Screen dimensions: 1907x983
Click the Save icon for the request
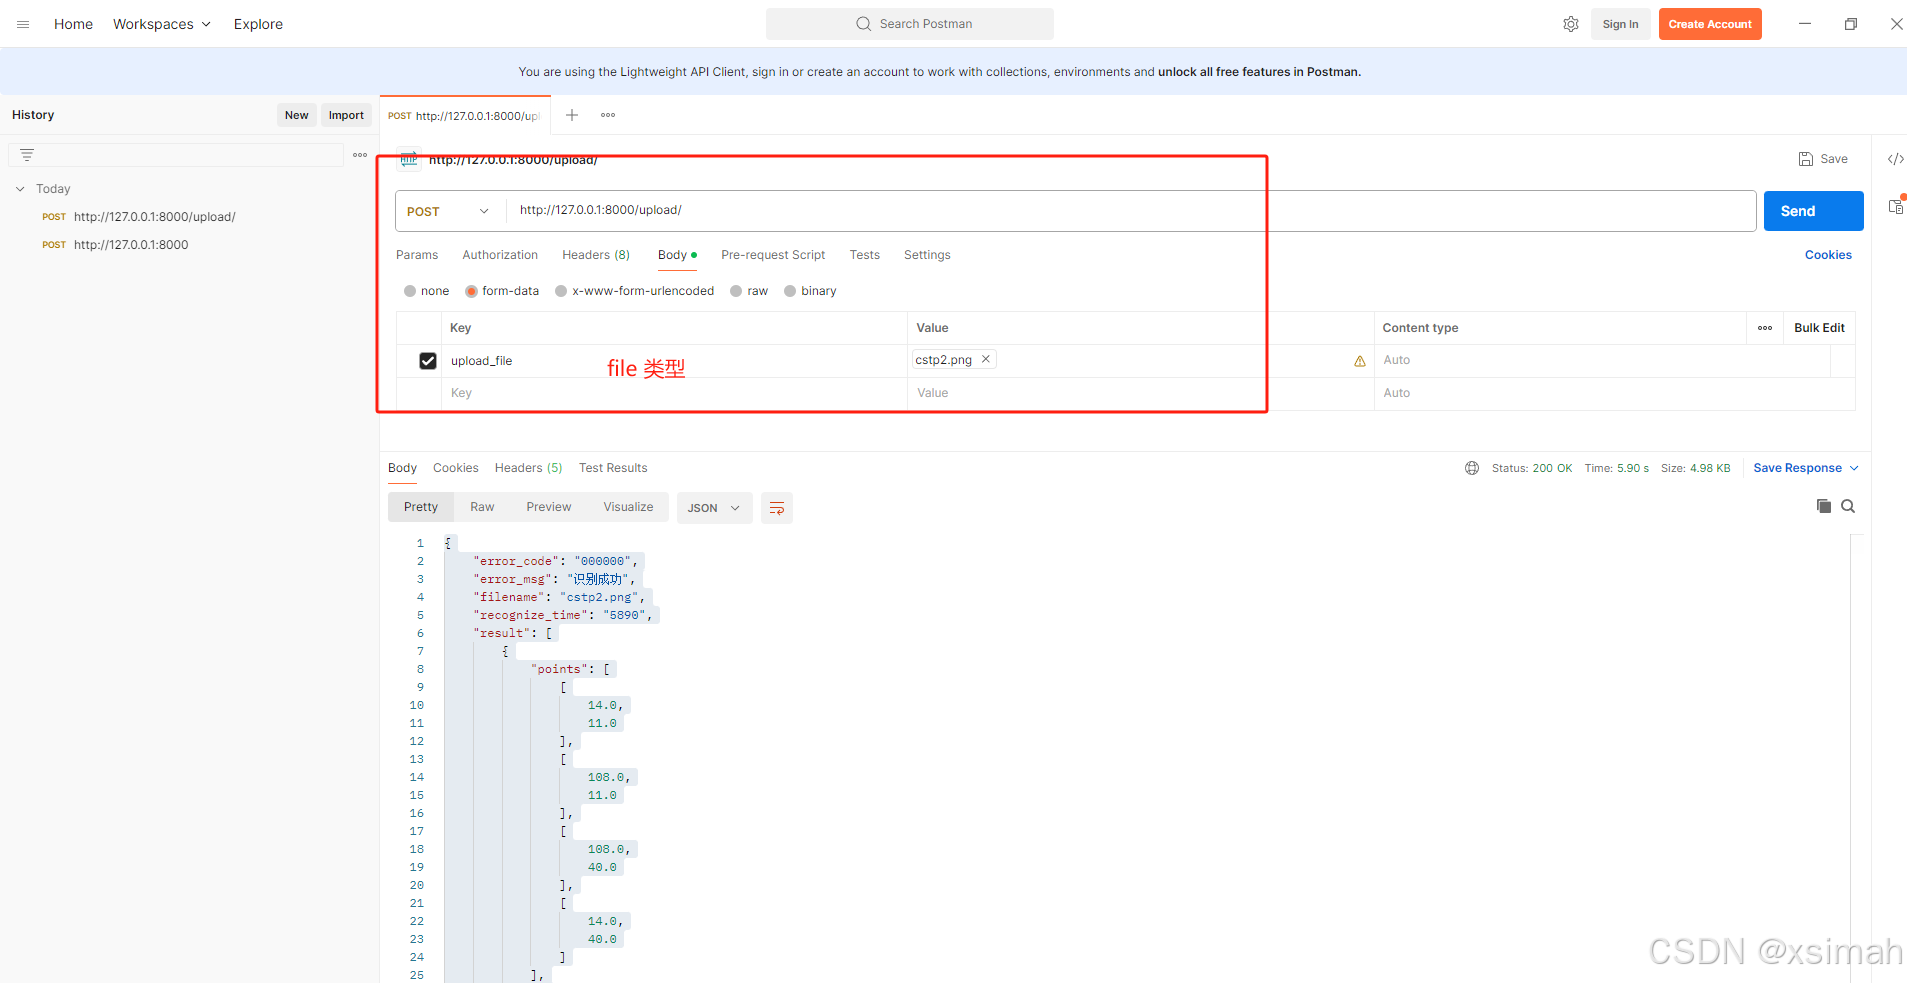1822,158
